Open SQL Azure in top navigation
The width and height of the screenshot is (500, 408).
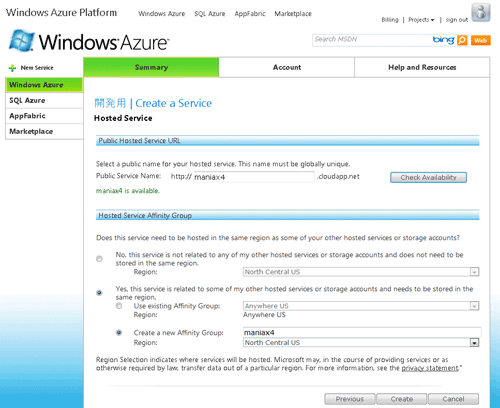(210, 14)
